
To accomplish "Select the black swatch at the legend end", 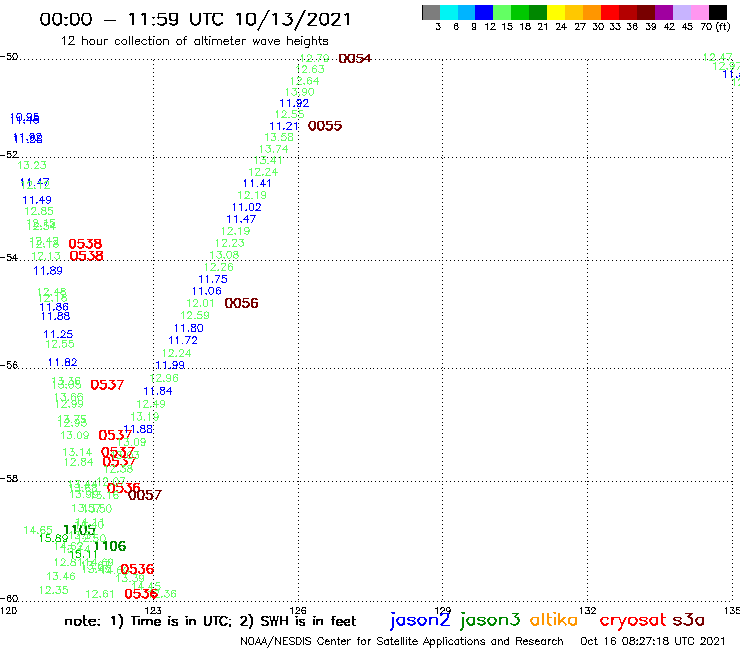I will [x=717, y=12].
